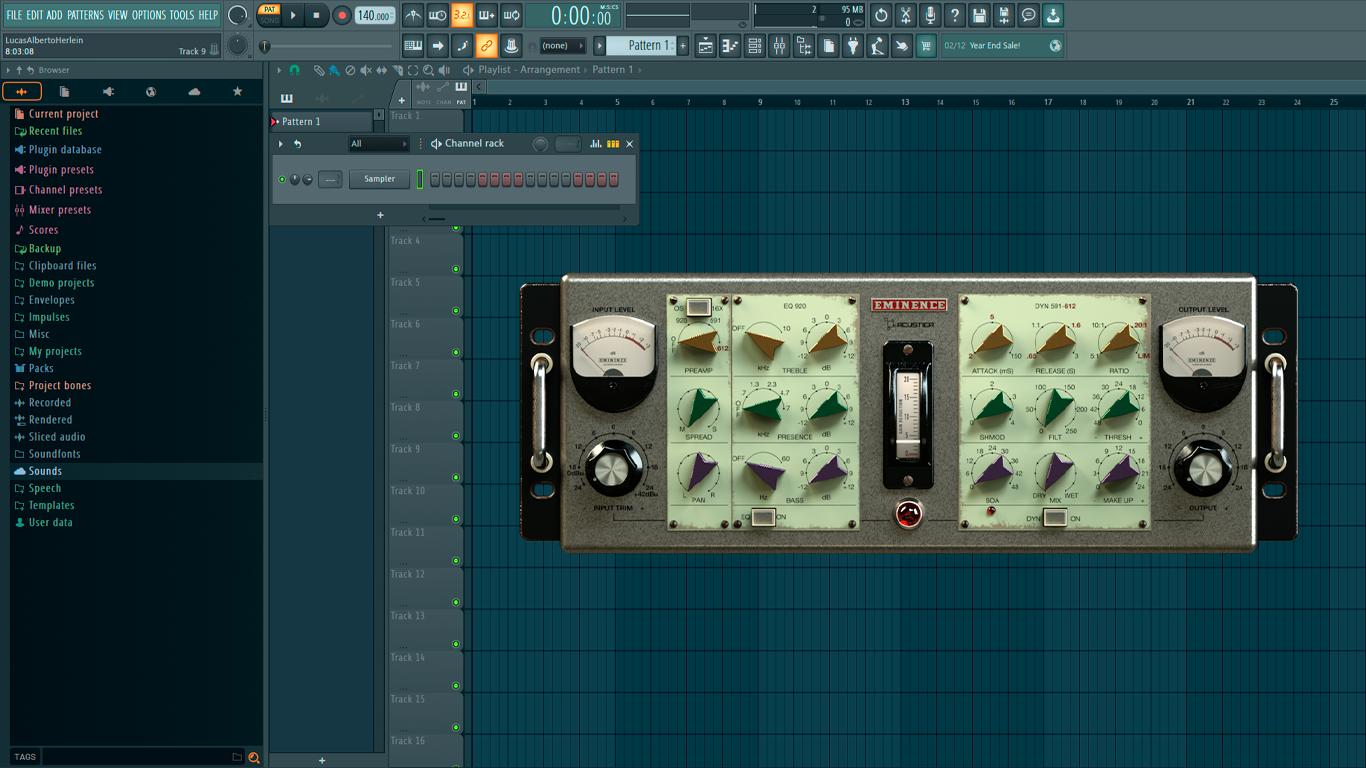This screenshot has height=768, width=1366.
Task: Click the Eminence INPUT TRIM knob
Action: point(614,468)
